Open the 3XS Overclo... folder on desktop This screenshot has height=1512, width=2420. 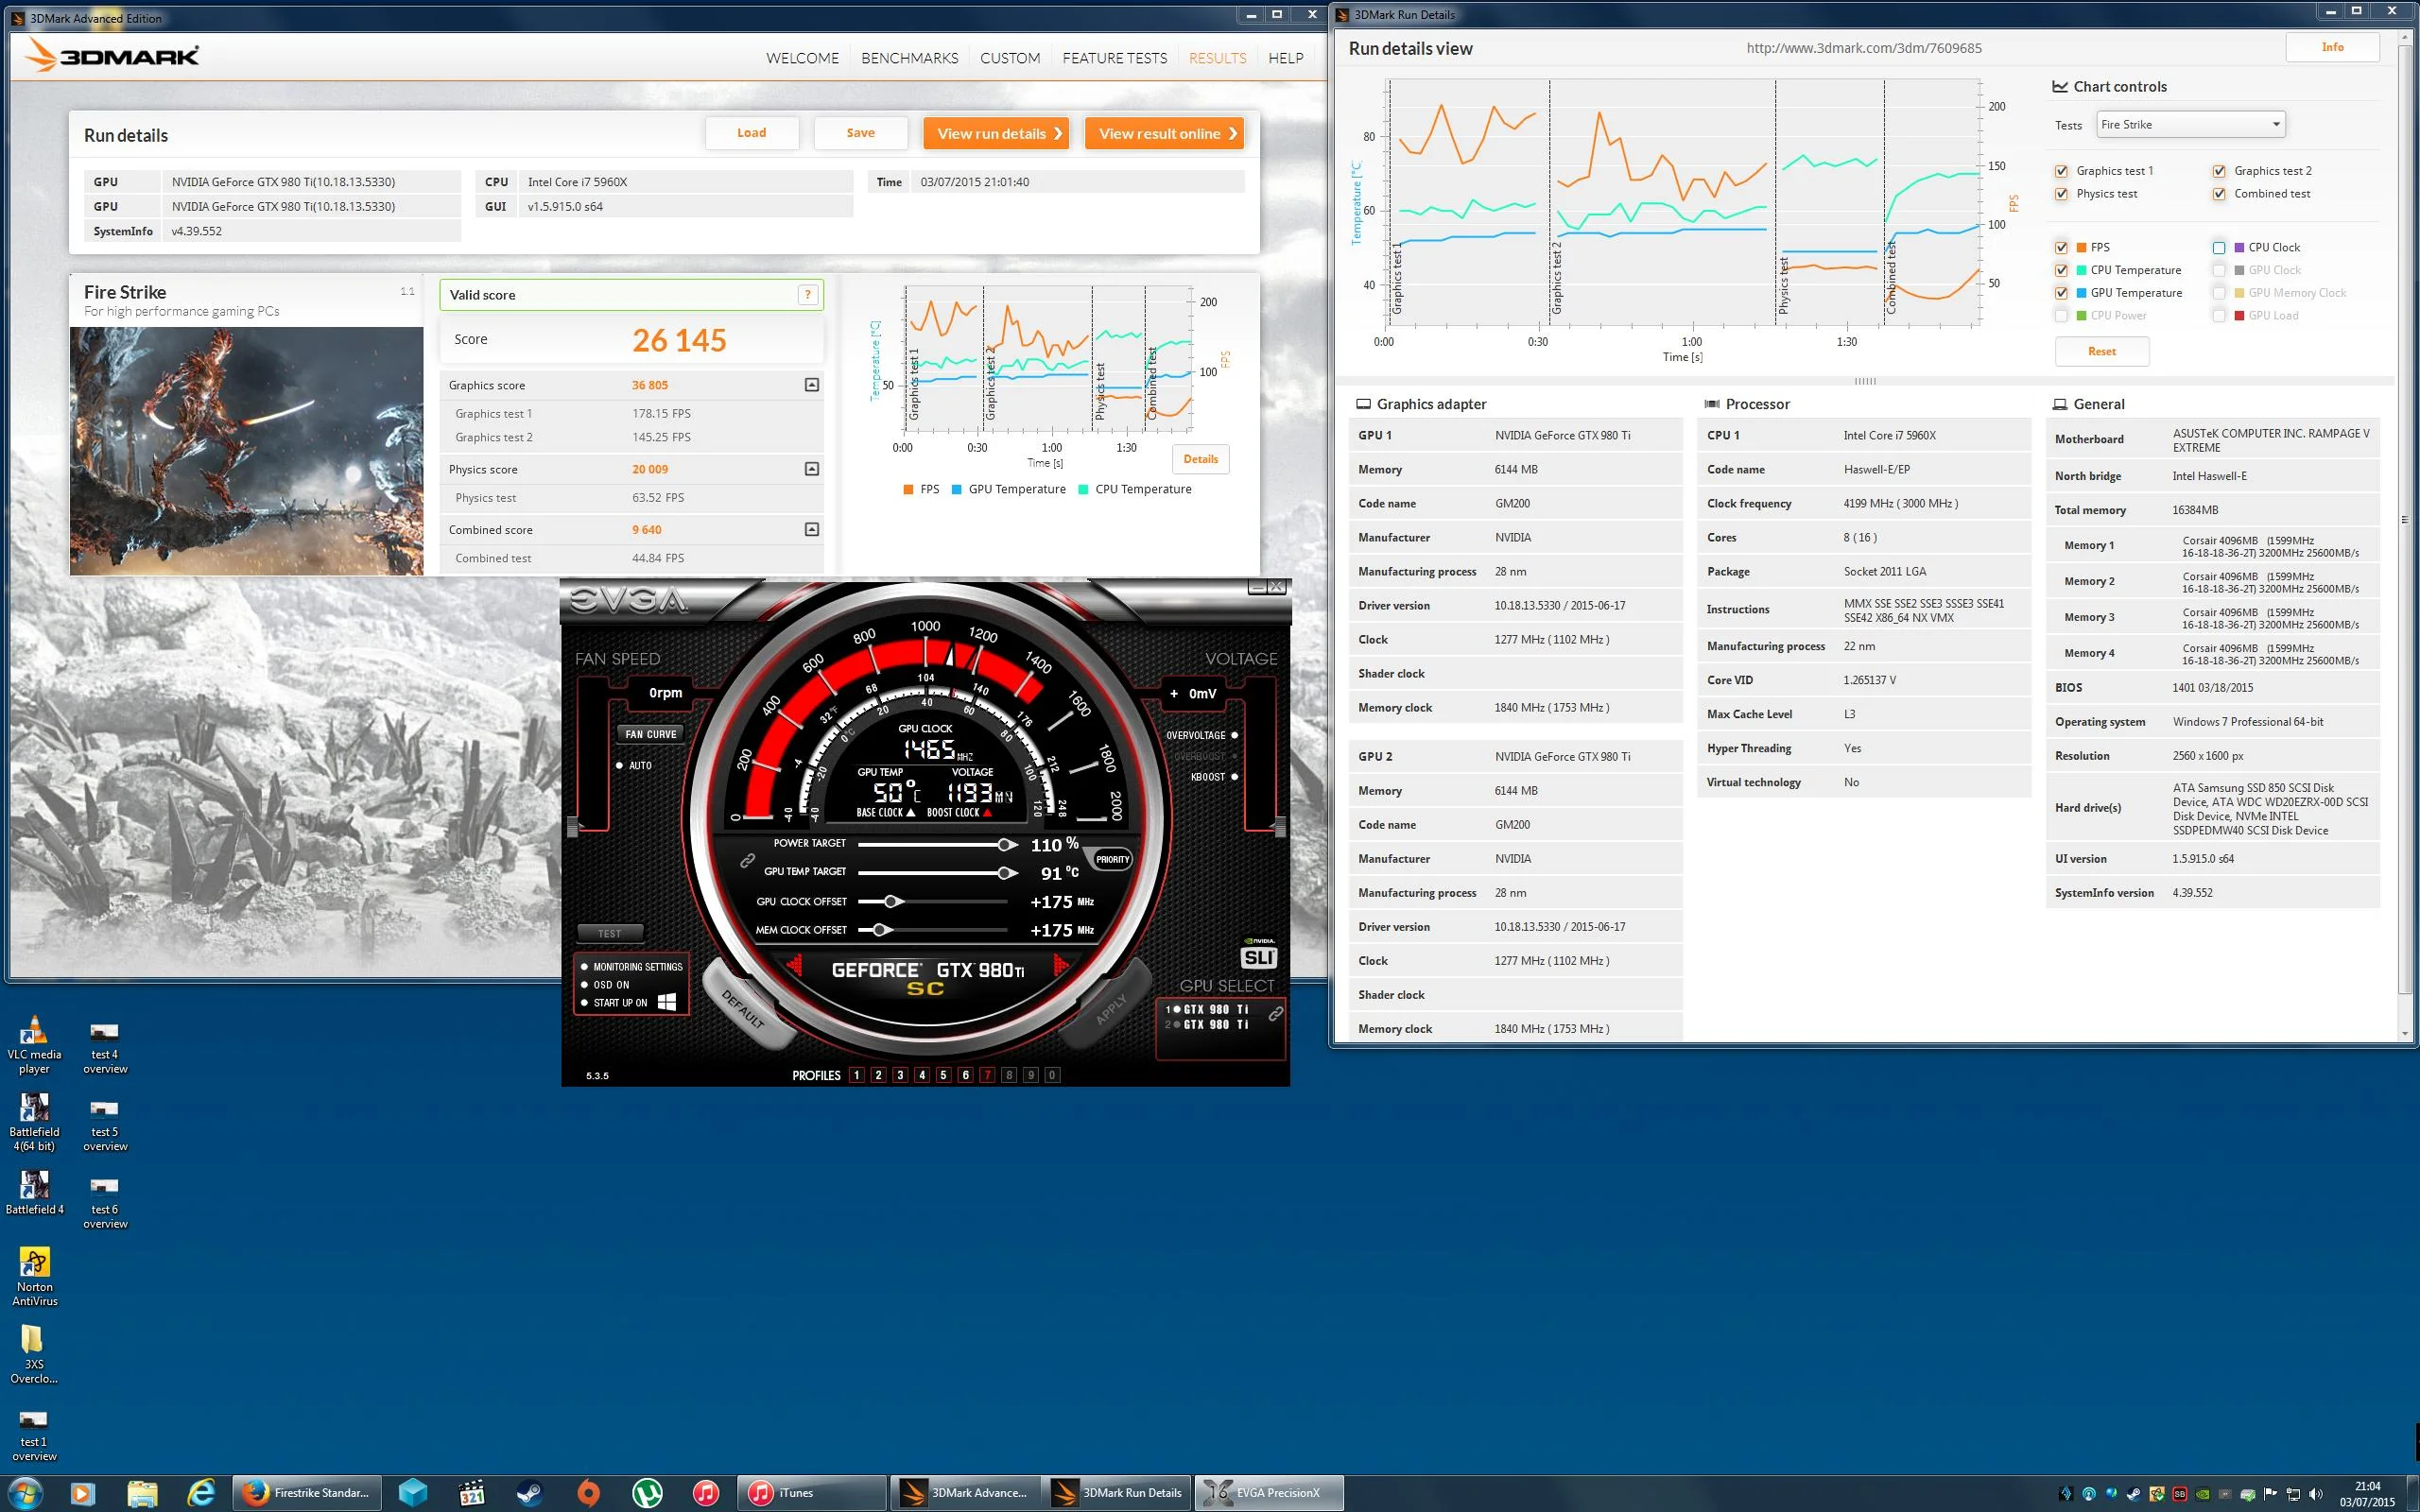point(34,1355)
